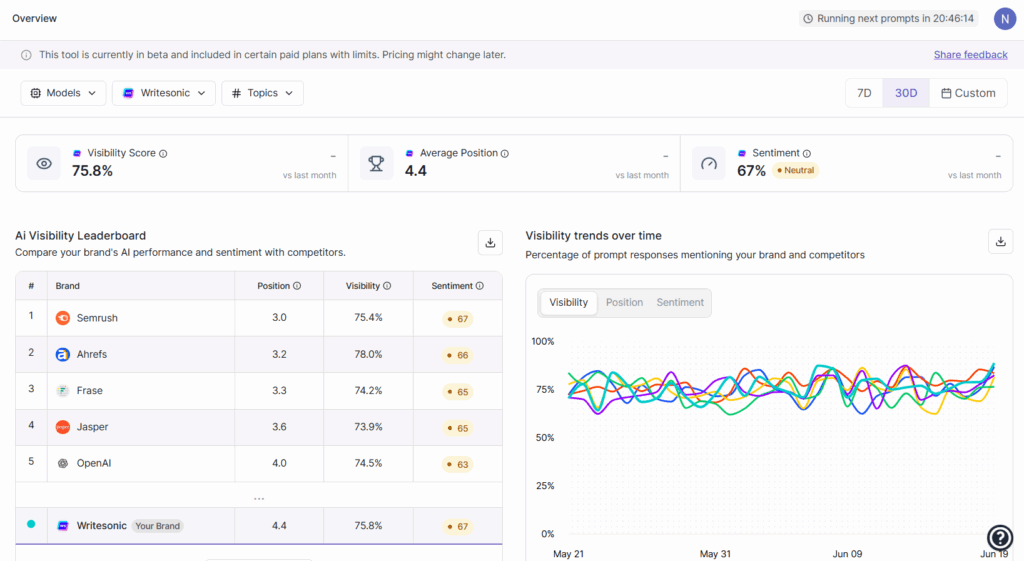
Task: Switch chart to the Sentiment tab
Action: [x=680, y=302]
